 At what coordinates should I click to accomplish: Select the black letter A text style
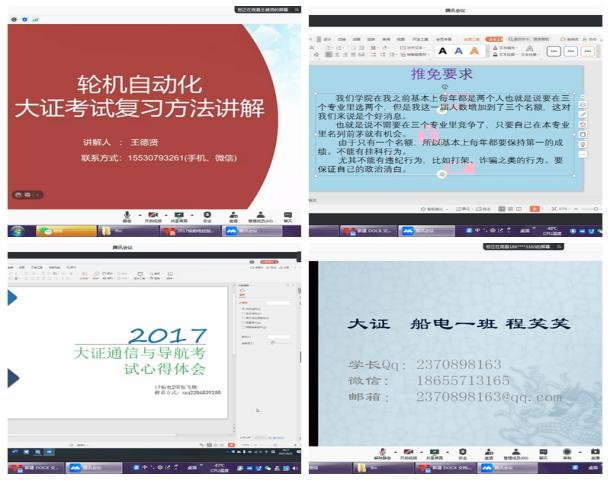point(442,51)
